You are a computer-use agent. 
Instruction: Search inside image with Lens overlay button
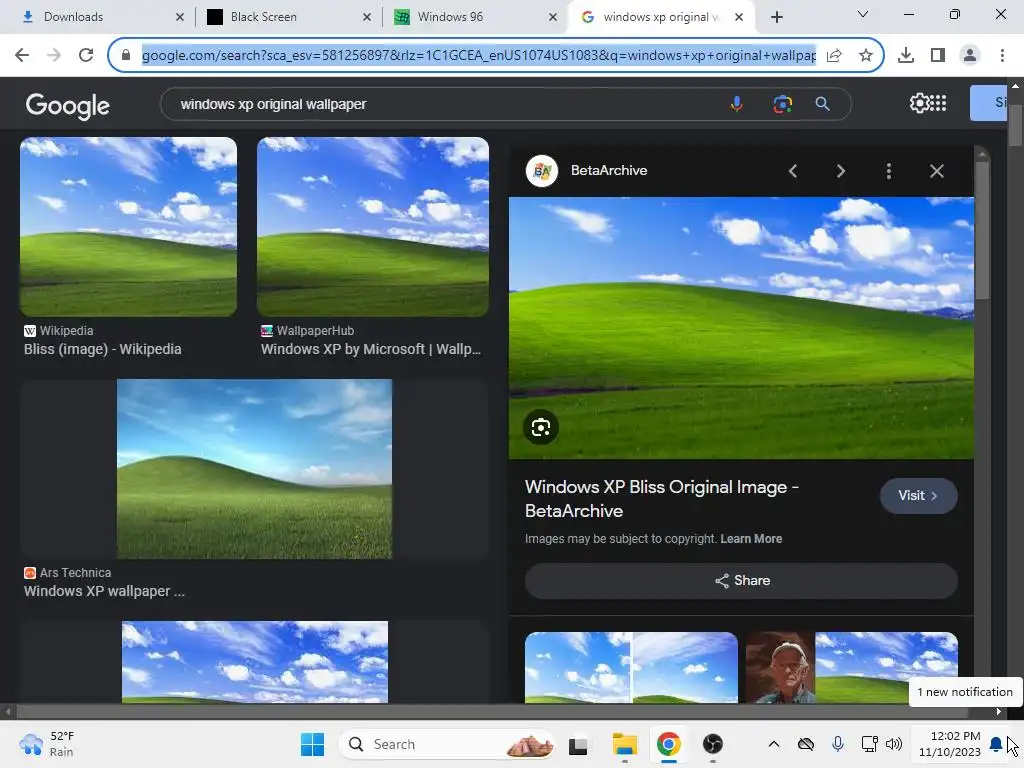tap(541, 427)
